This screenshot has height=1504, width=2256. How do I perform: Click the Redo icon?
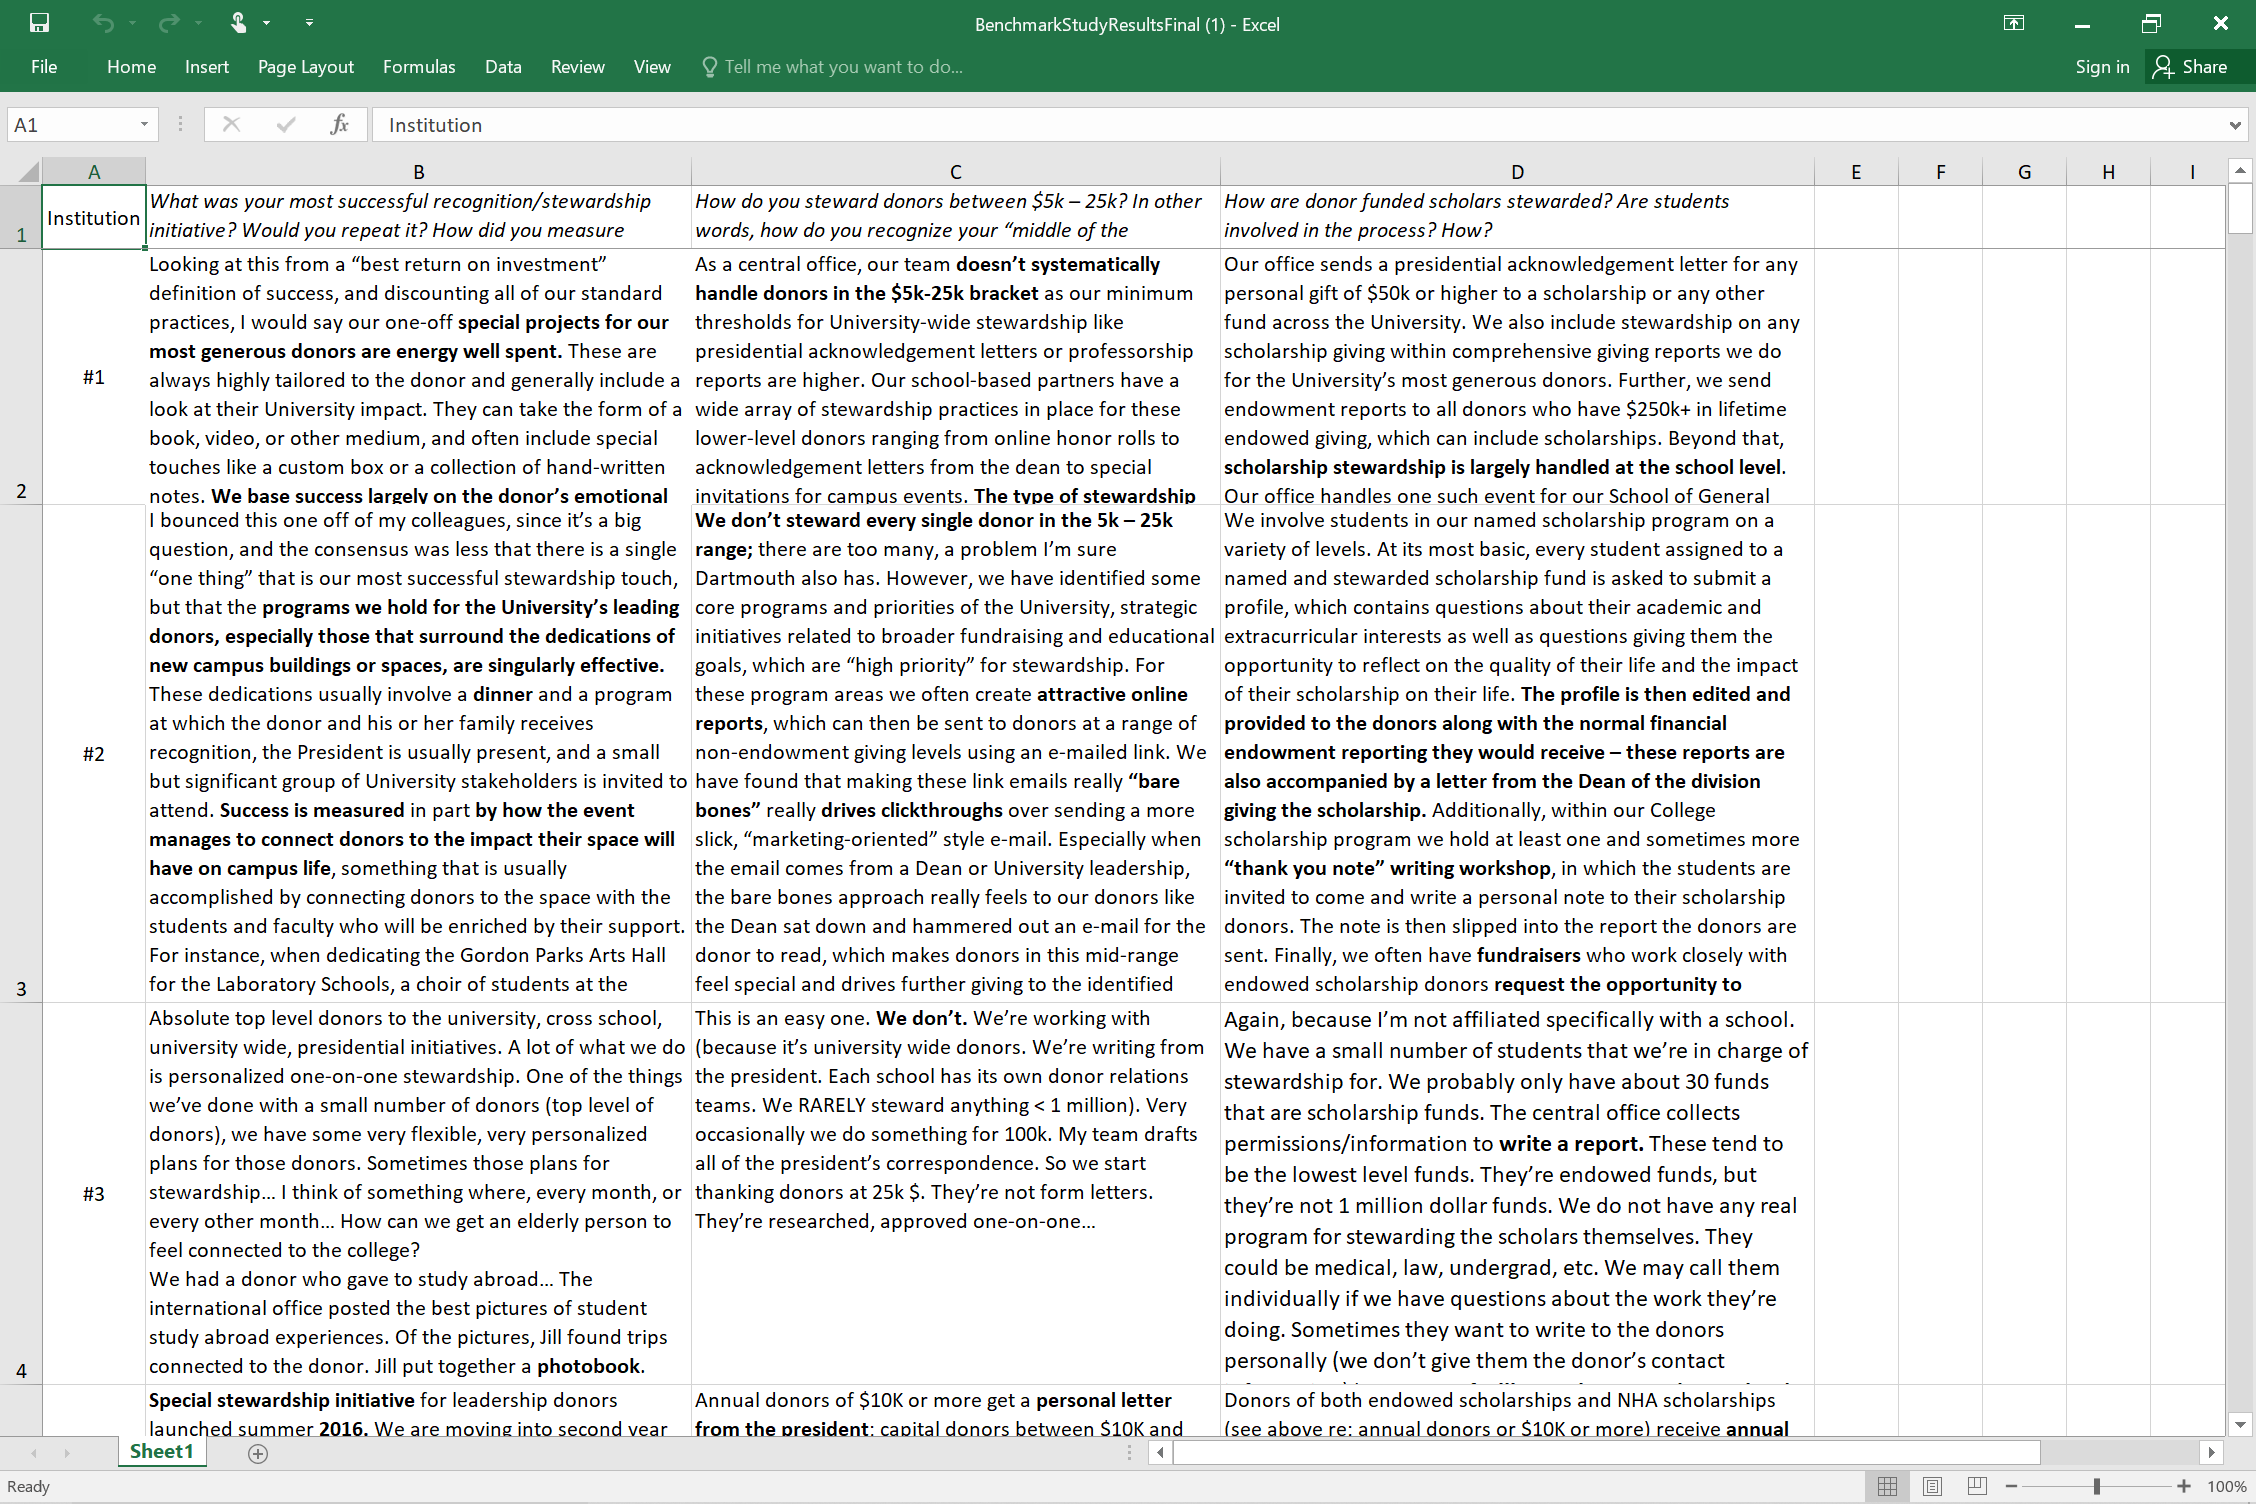[x=166, y=22]
